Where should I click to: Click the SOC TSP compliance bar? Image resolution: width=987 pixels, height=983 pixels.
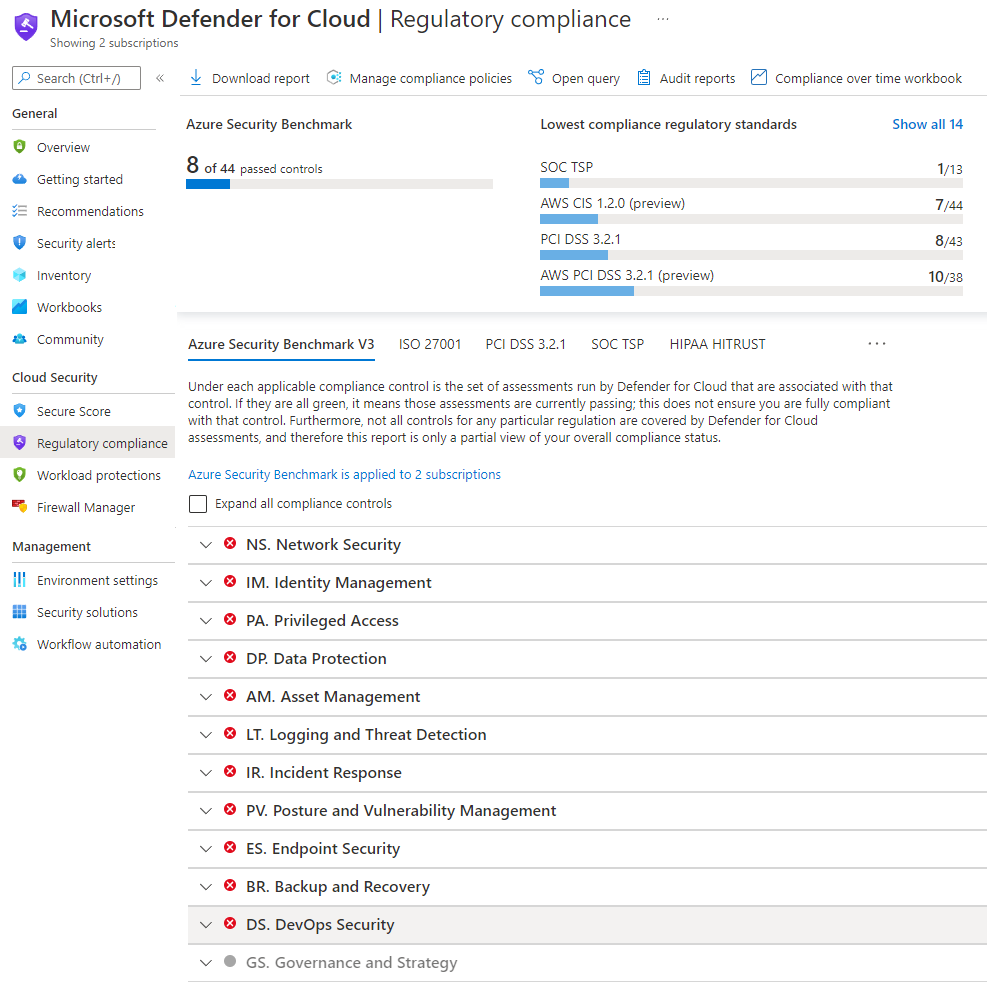751,183
